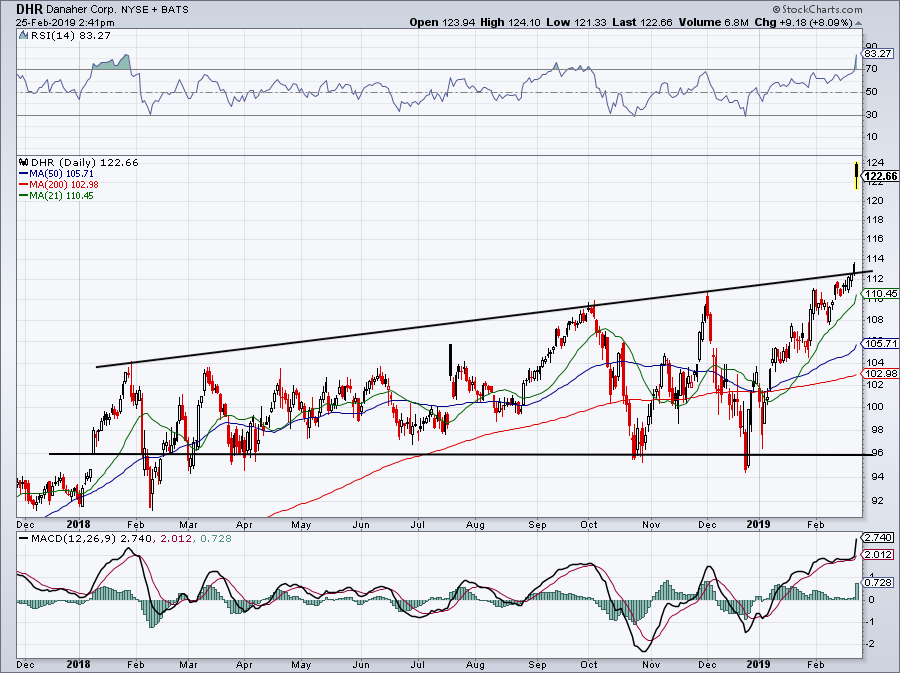Click the teal 0.728 histogram value in the MACD label

tap(217, 539)
